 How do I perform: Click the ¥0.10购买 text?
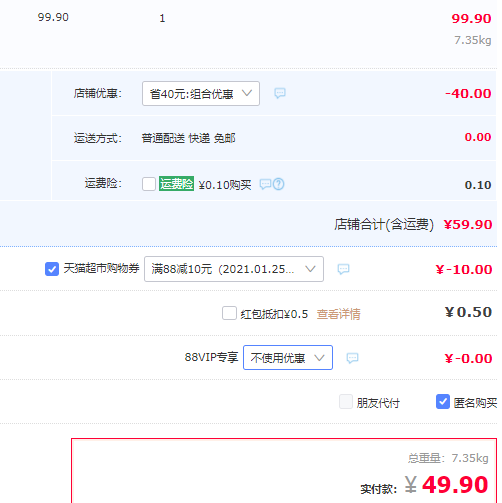click(225, 185)
